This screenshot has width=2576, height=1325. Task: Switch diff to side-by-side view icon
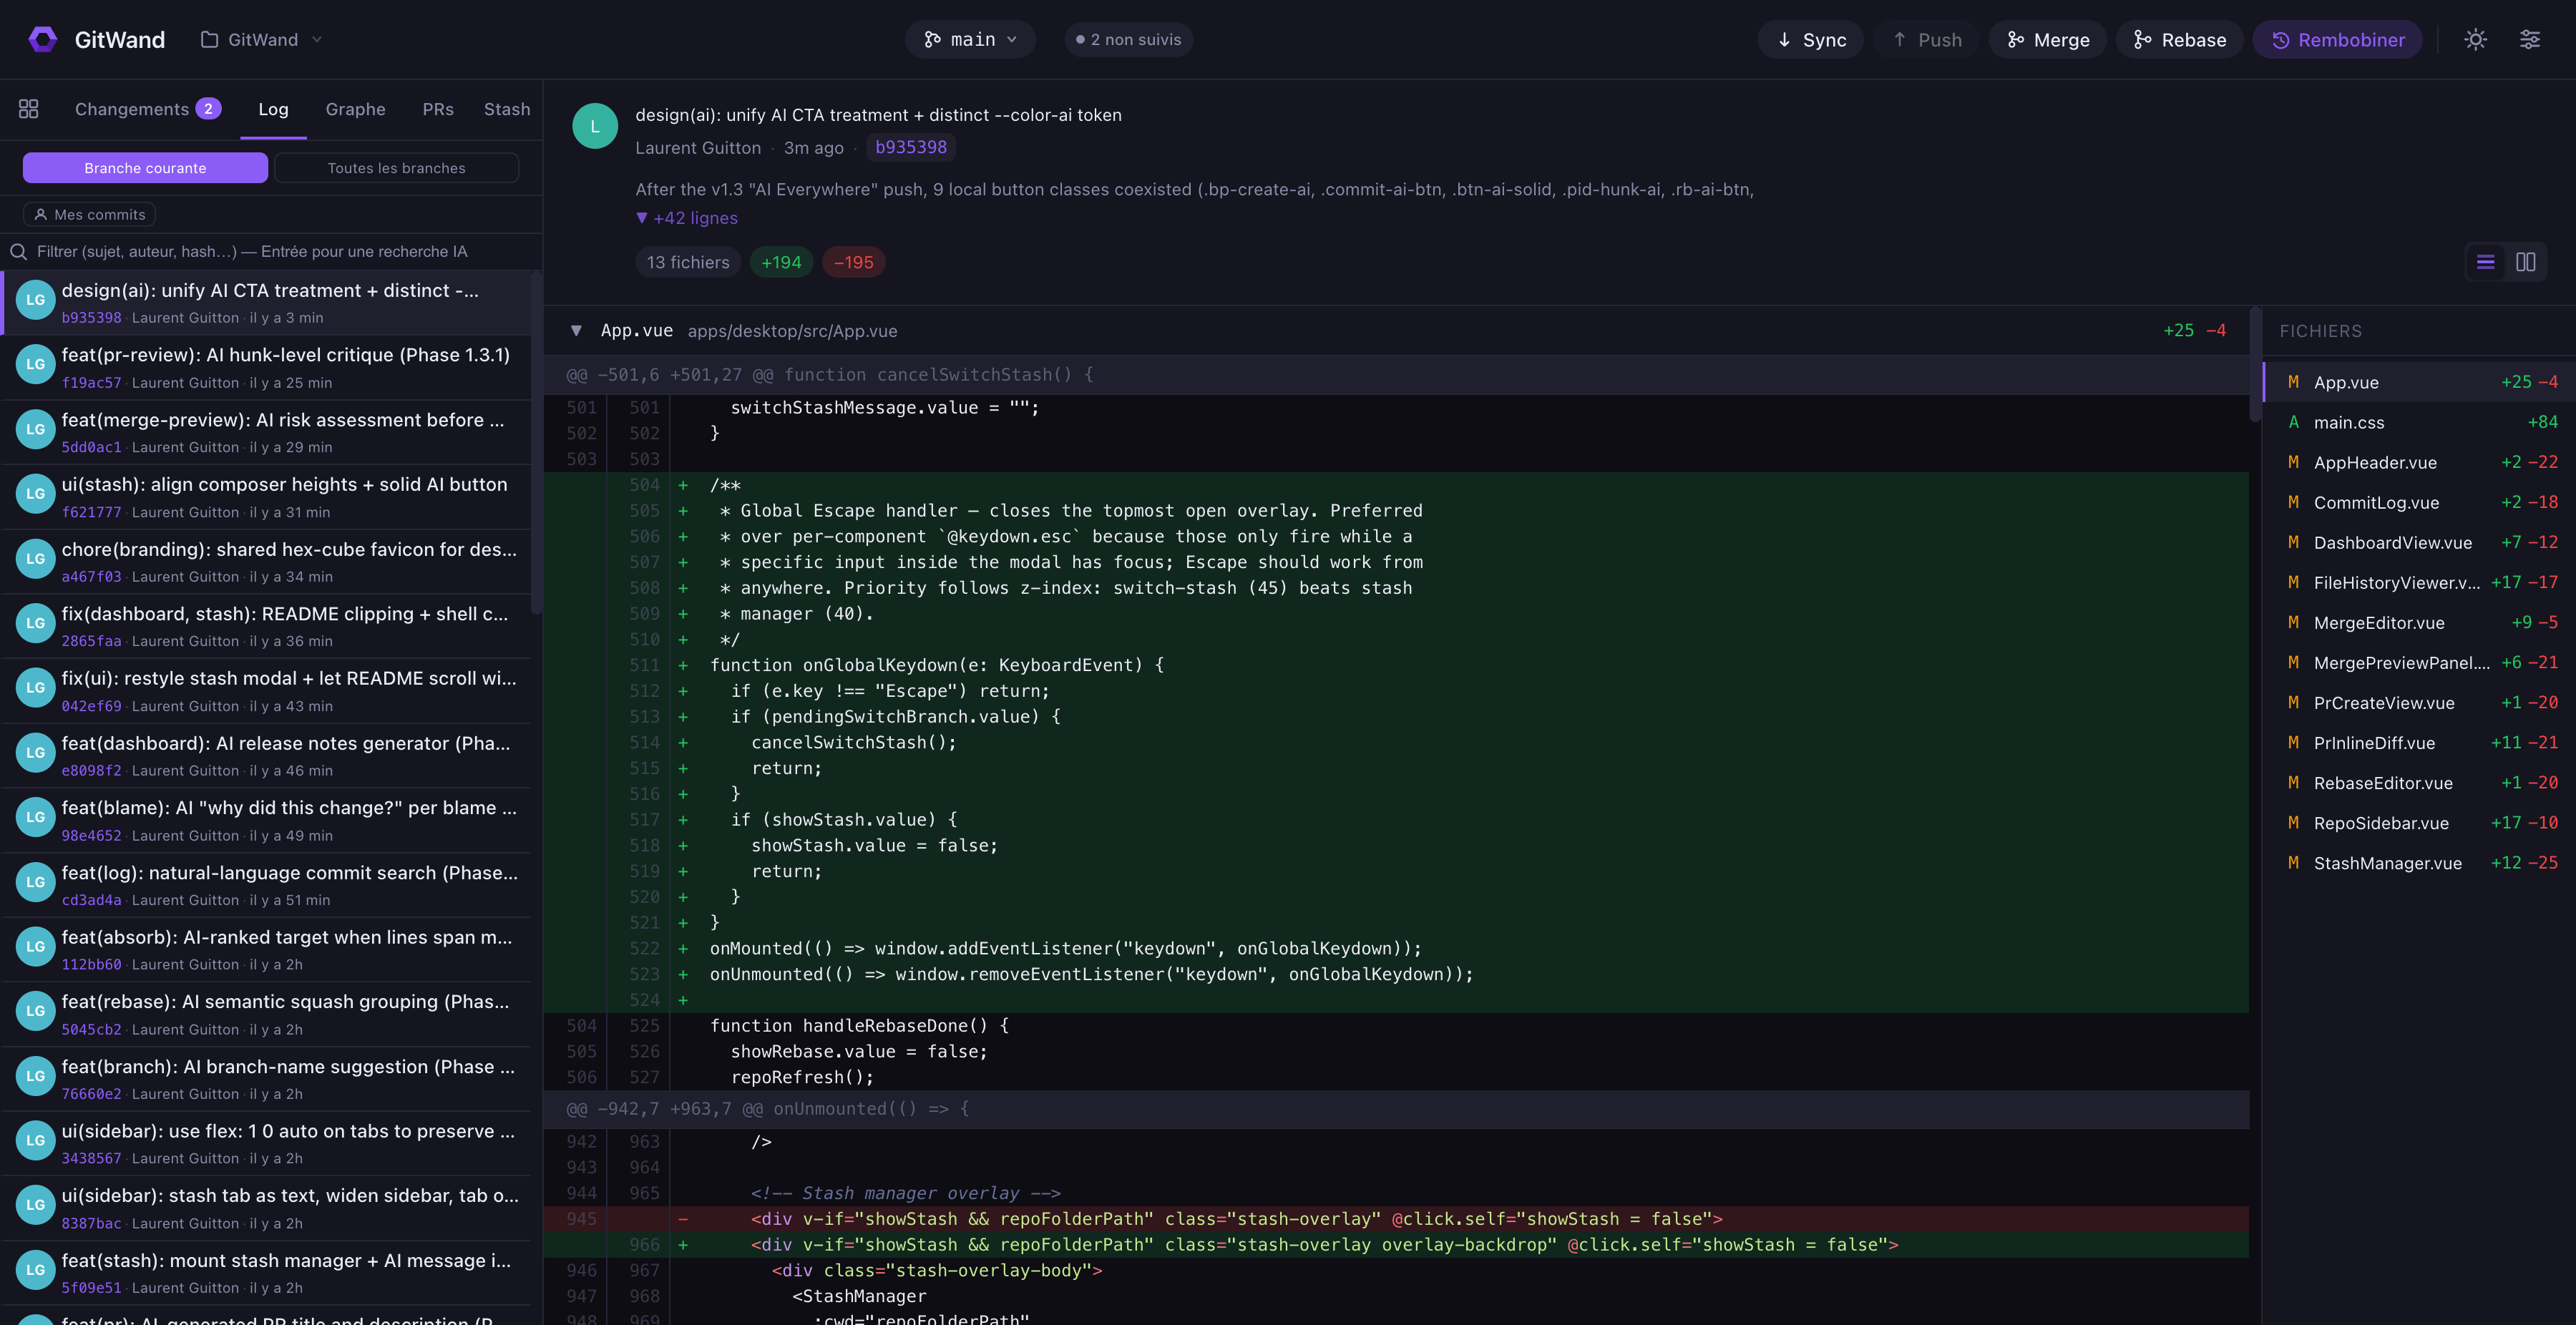(2527, 262)
